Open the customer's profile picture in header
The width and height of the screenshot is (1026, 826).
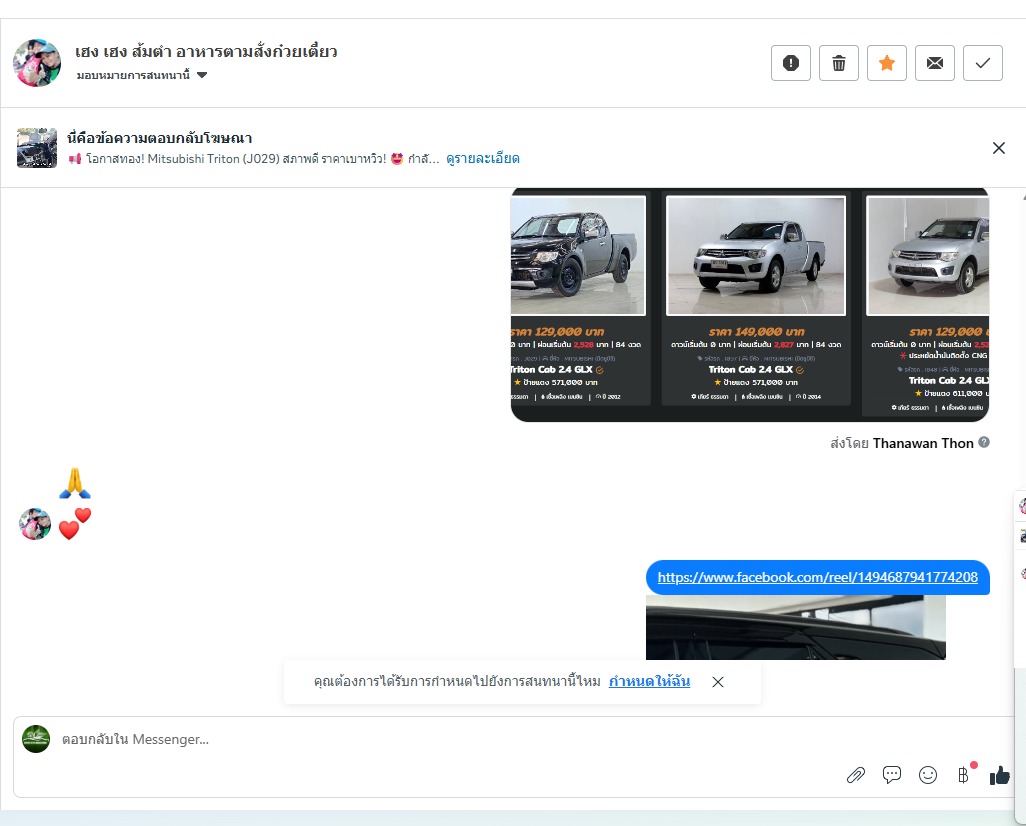click(x=37, y=63)
